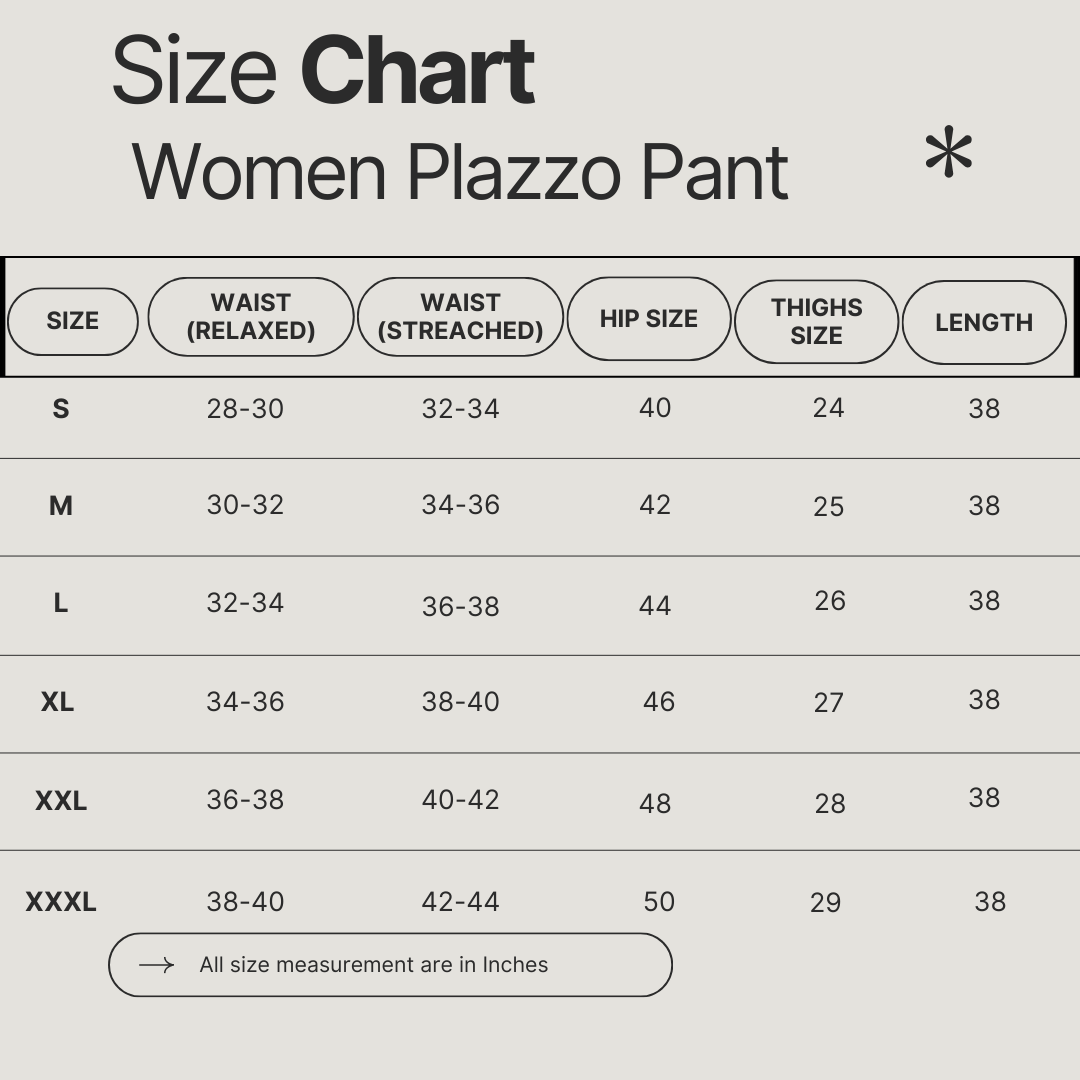Select the WAIST (RELAXED) header pill
This screenshot has width=1080, height=1080.
click(251, 317)
